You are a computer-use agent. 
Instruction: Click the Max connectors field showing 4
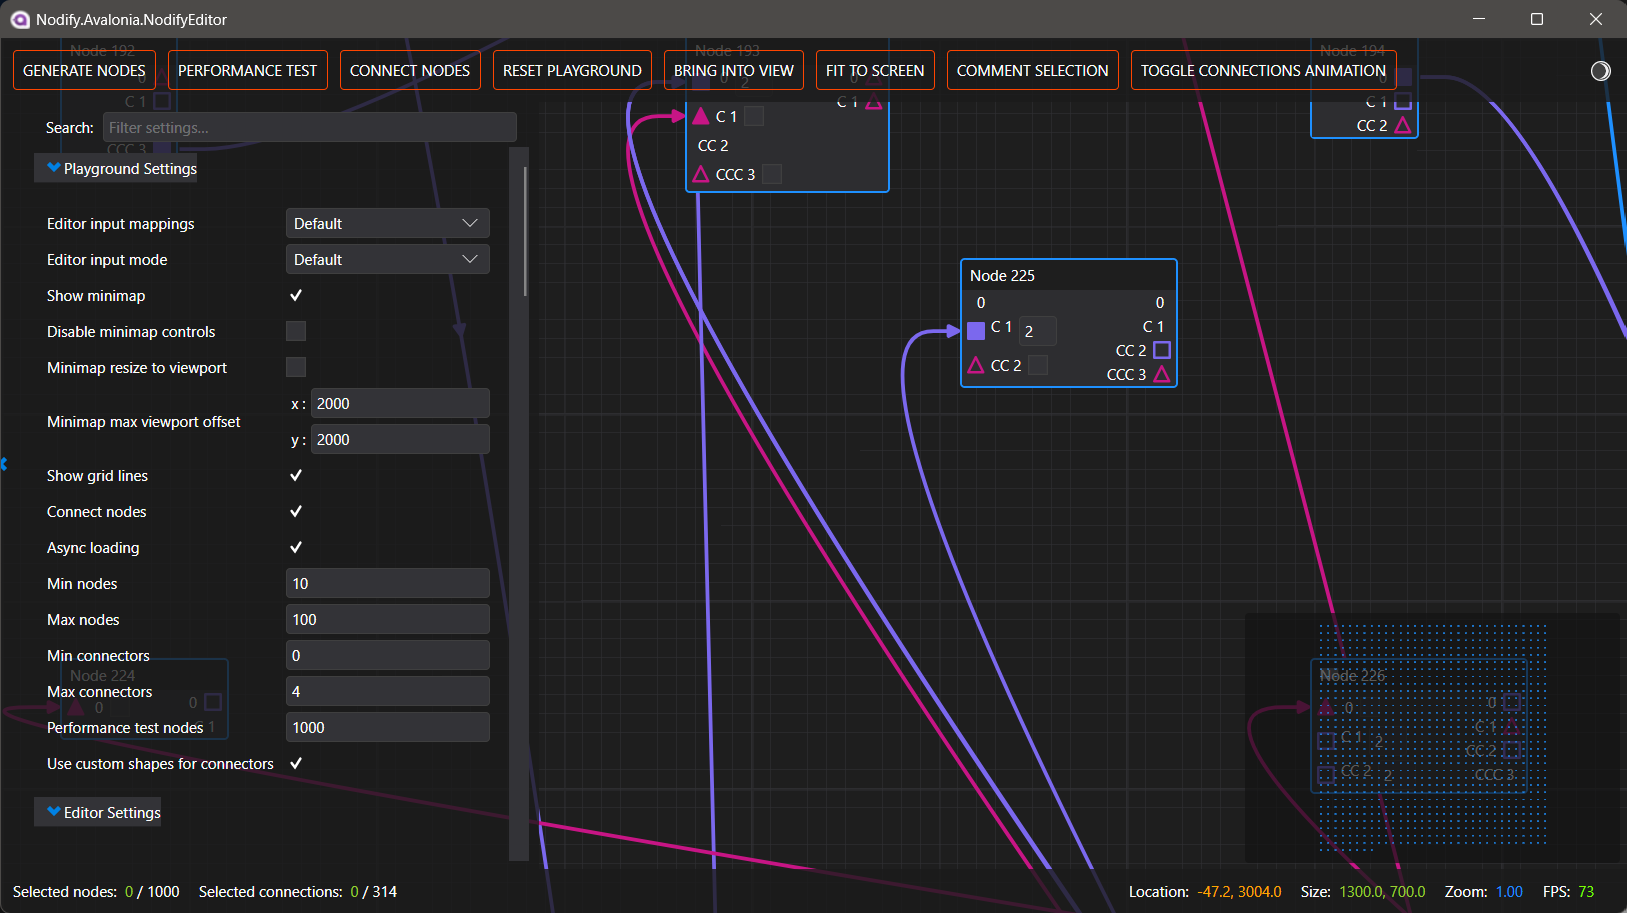(x=388, y=691)
